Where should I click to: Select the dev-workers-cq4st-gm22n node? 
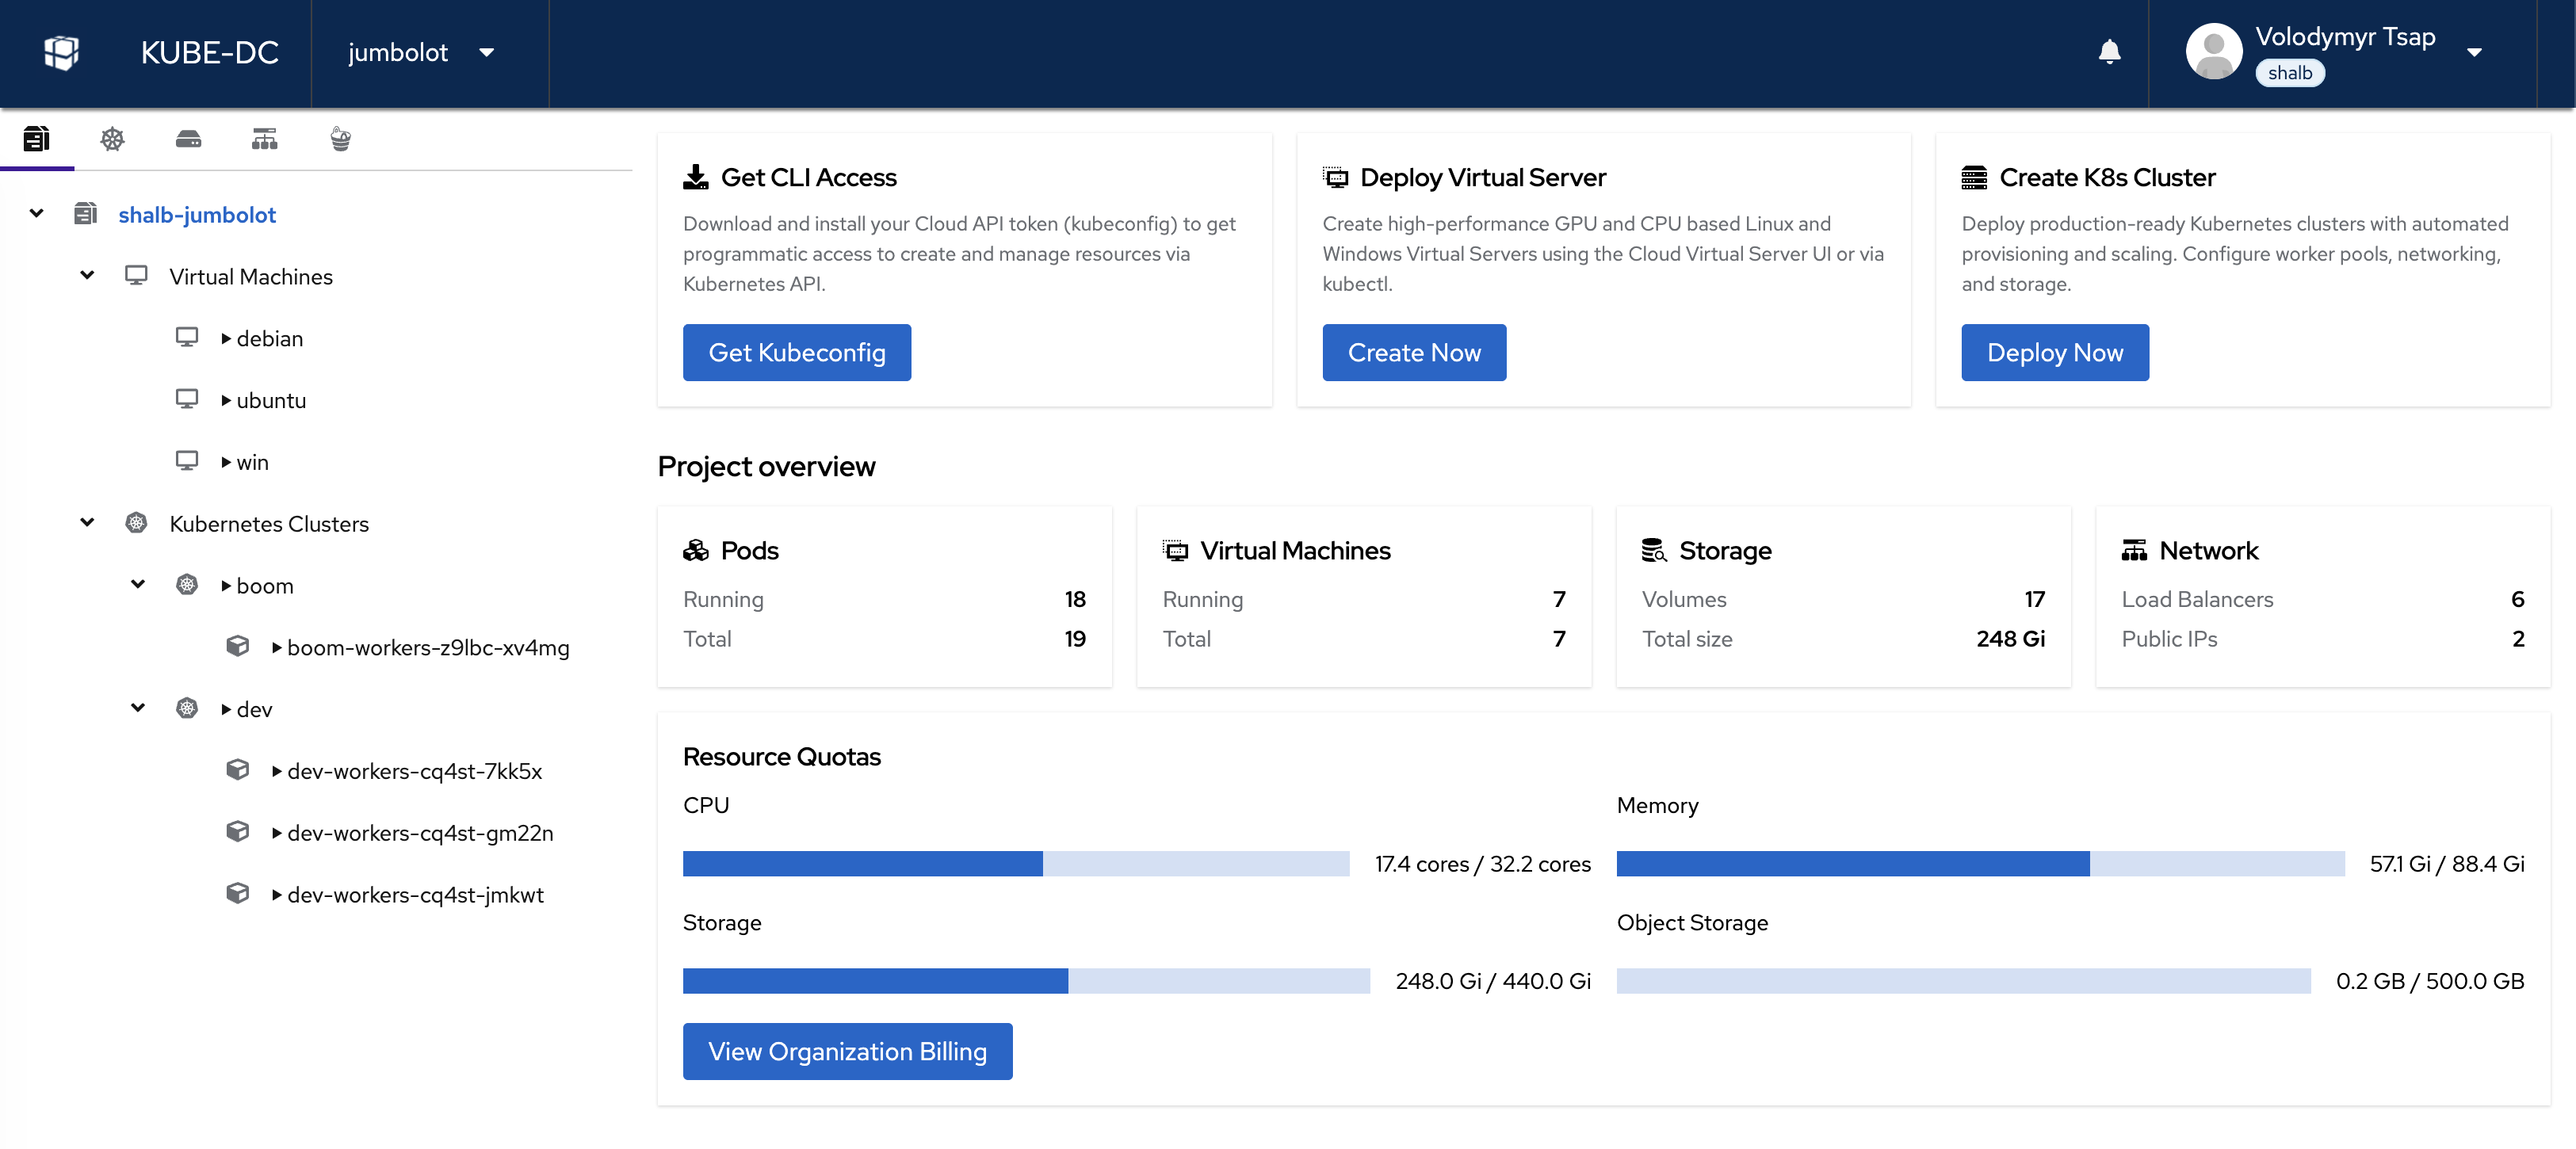click(419, 833)
